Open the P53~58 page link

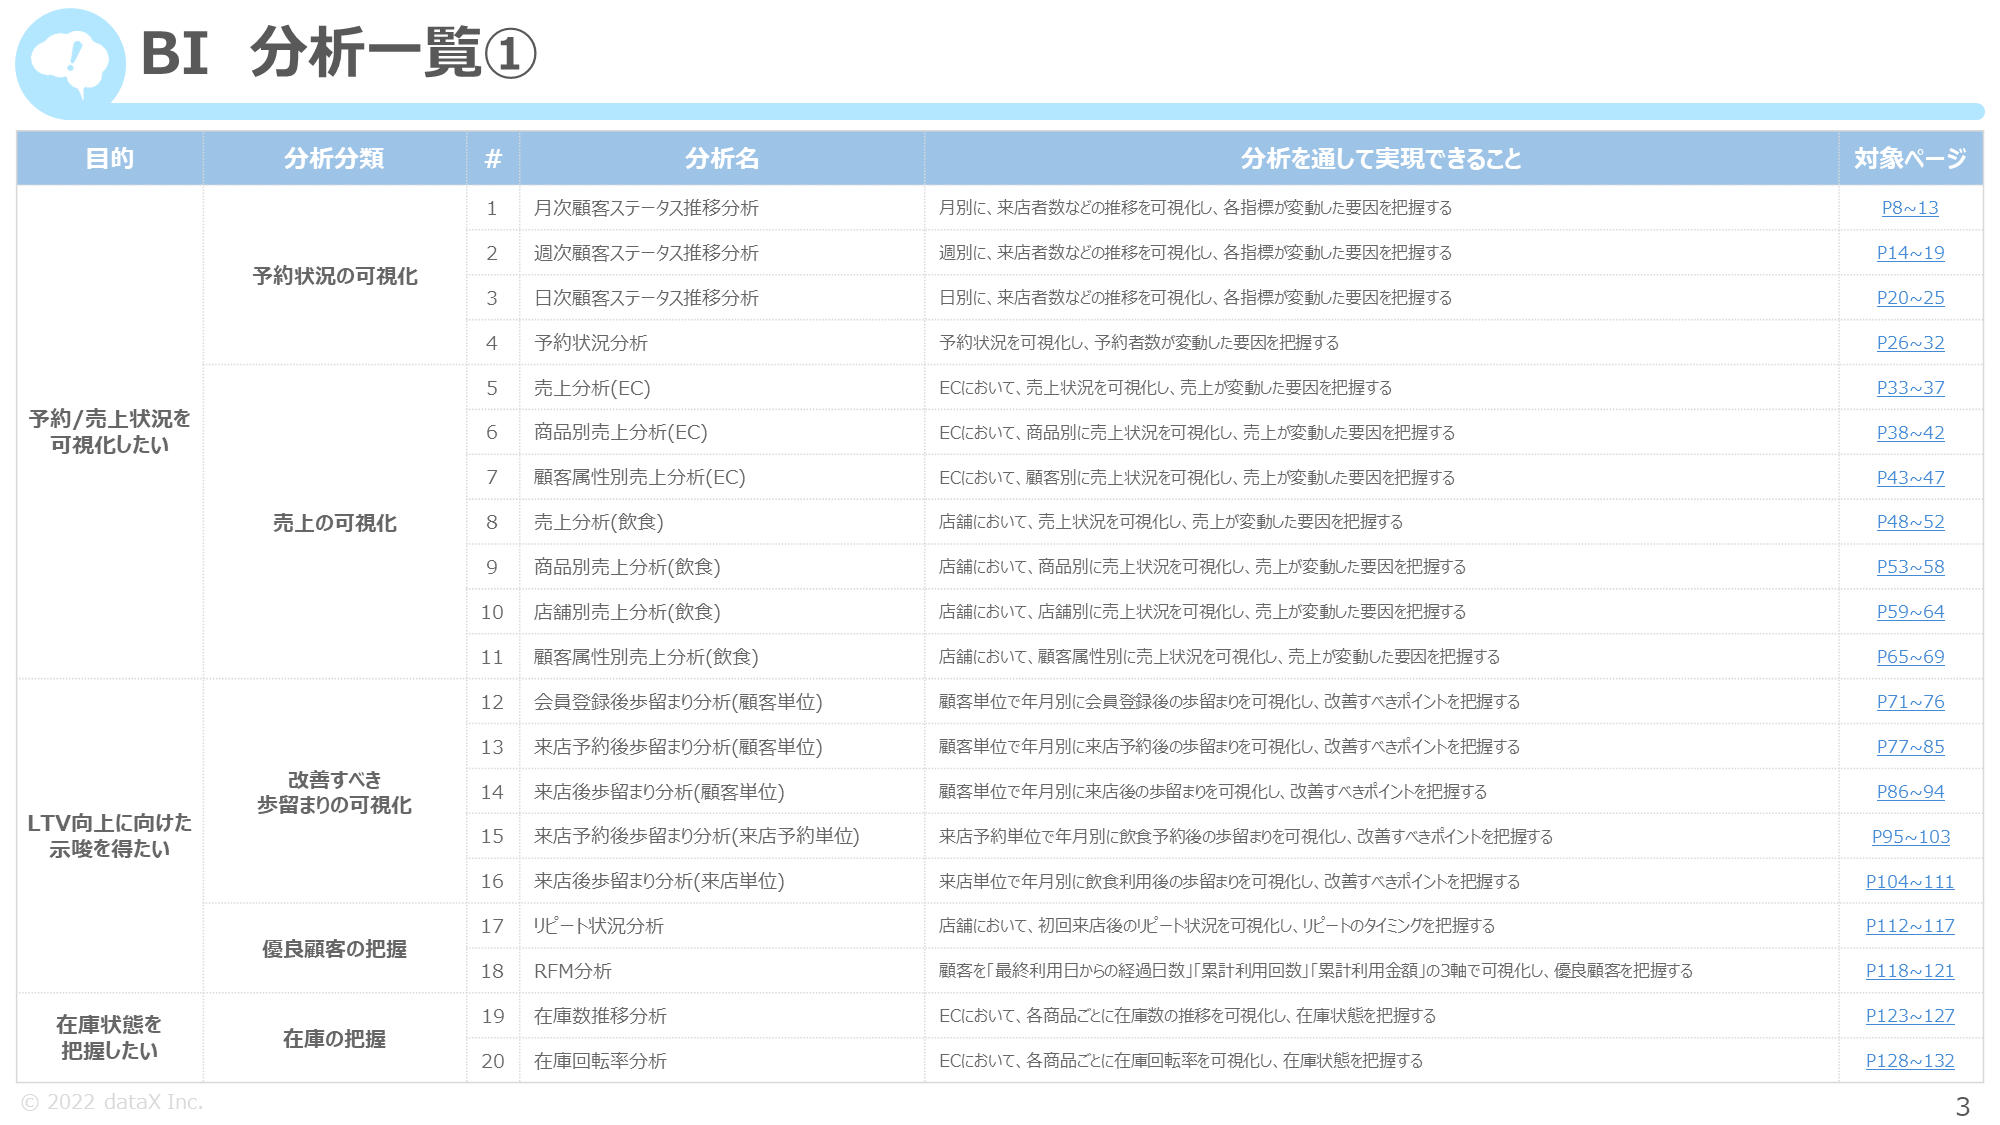pyautogui.click(x=1910, y=567)
